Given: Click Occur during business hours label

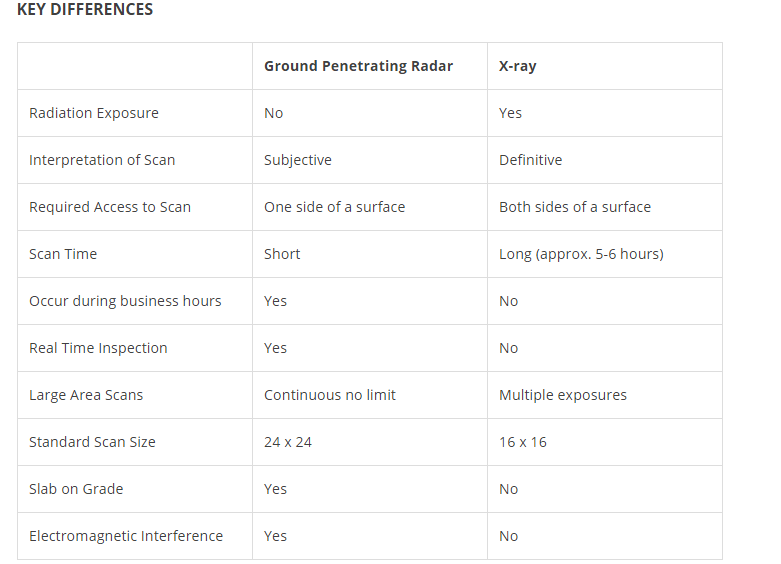Looking at the screenshot, I should 125,301.
